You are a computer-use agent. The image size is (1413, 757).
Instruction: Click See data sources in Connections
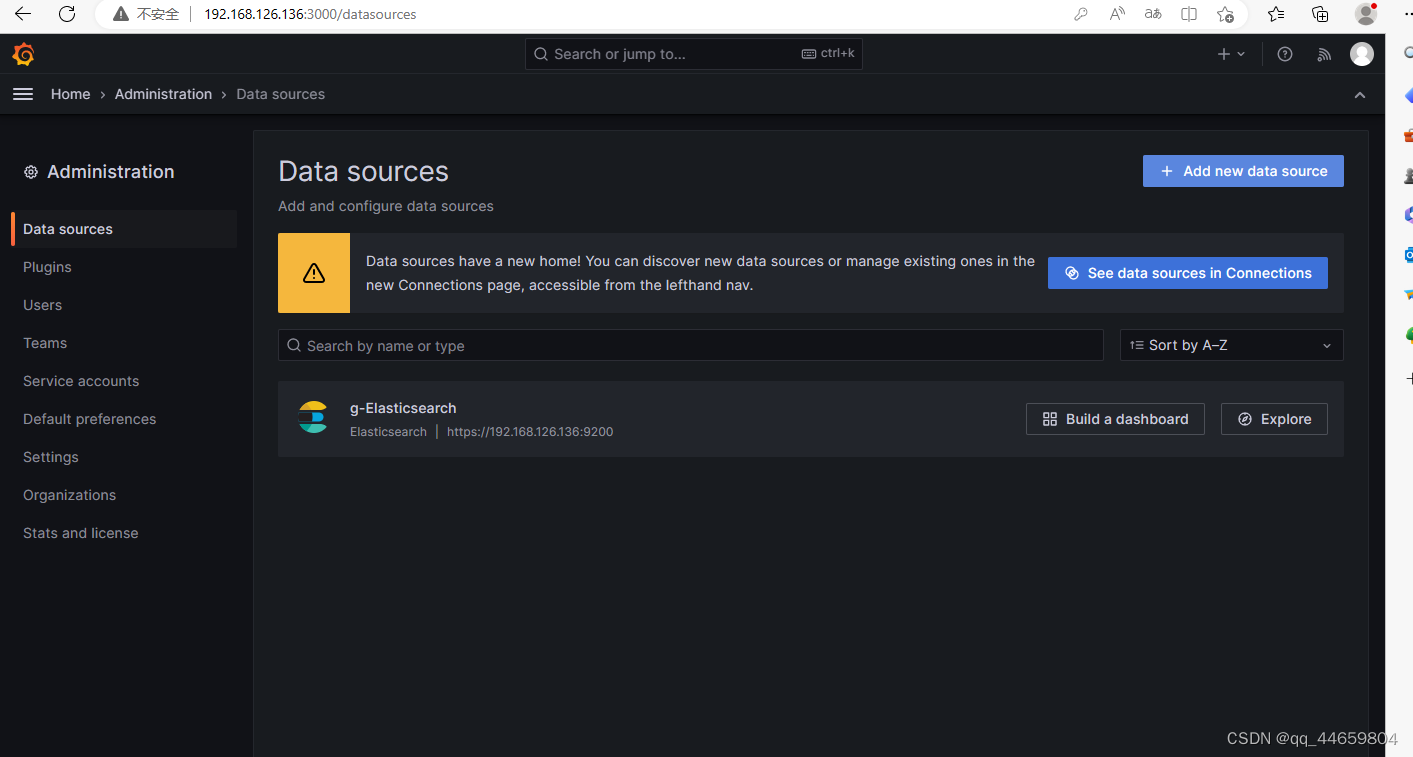[1188, 273]
